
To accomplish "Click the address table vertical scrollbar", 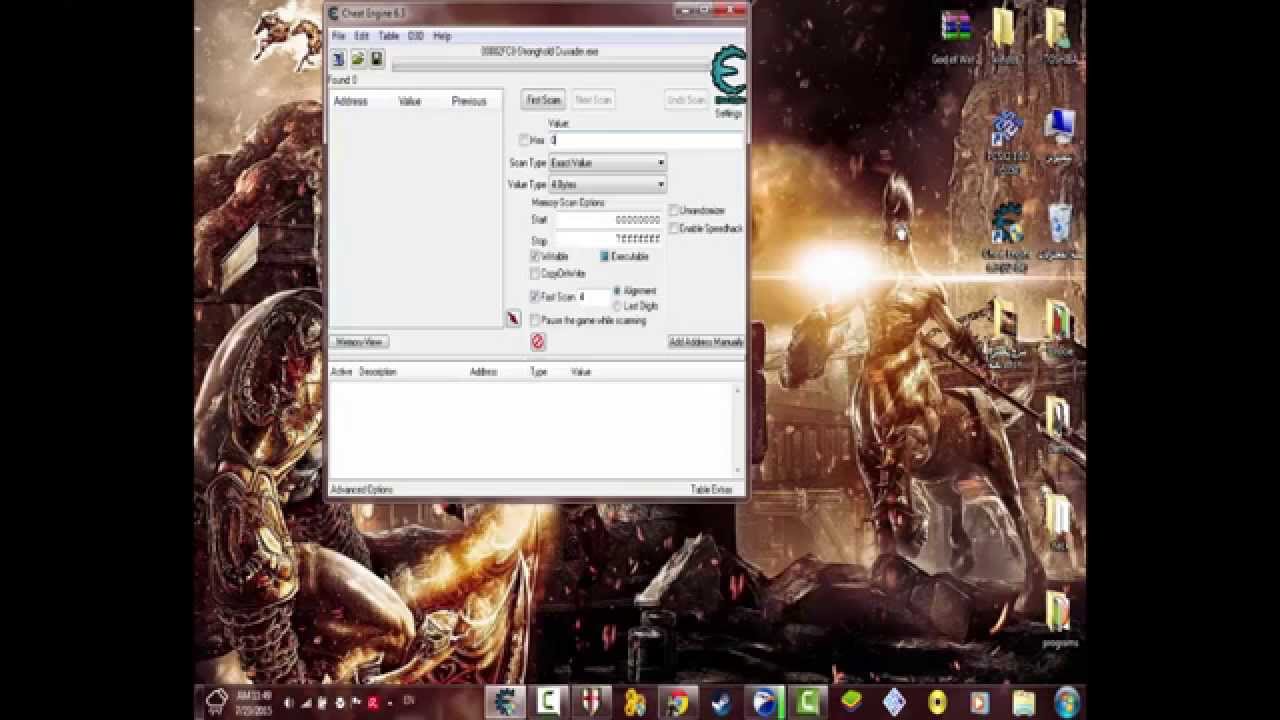I will (740, 430).
